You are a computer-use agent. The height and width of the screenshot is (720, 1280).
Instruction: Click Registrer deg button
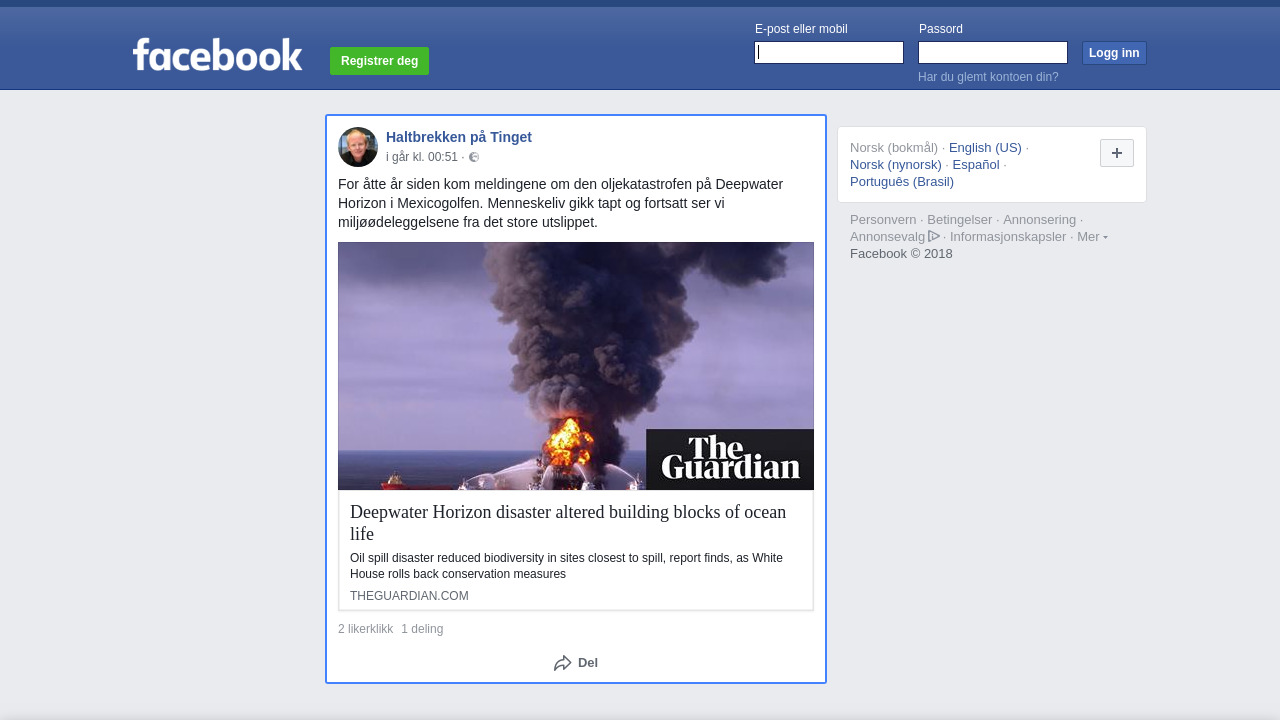click(x=379, y=61)
